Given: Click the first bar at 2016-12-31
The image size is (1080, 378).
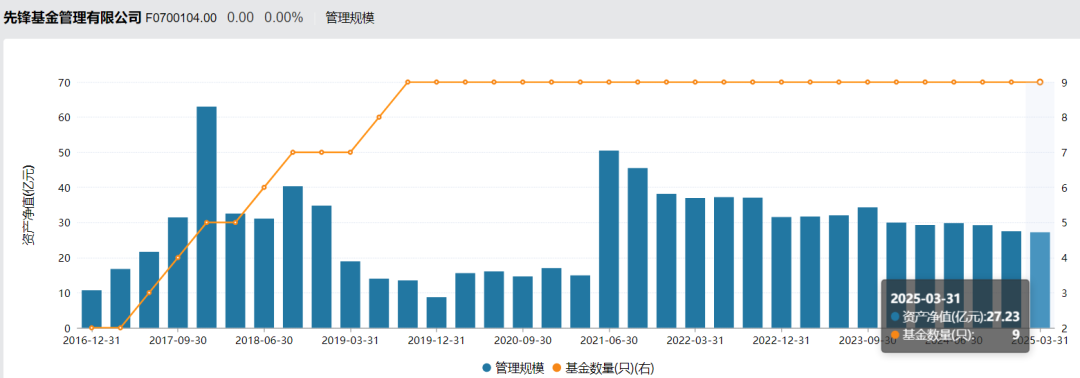Looking at the screenshot, I should [x=92, y=309].
